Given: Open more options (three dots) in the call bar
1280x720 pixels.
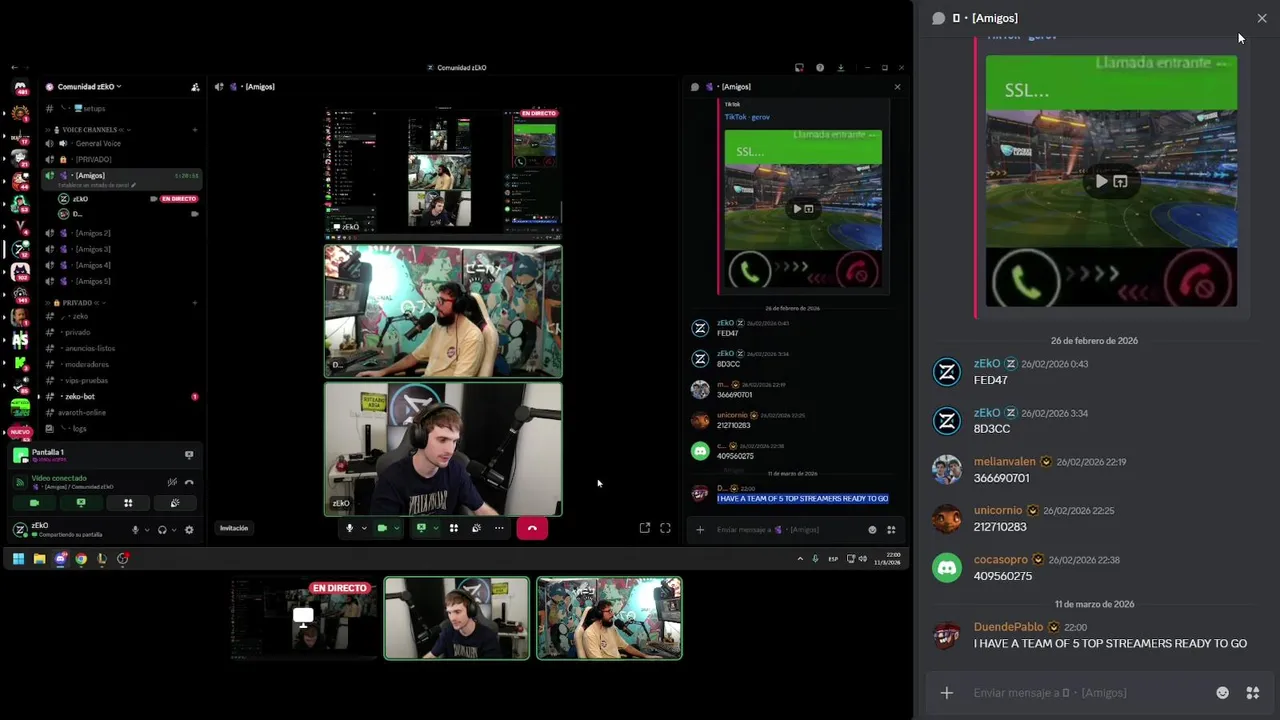Looking at the screenshot, I should click(x=498, y=528).
